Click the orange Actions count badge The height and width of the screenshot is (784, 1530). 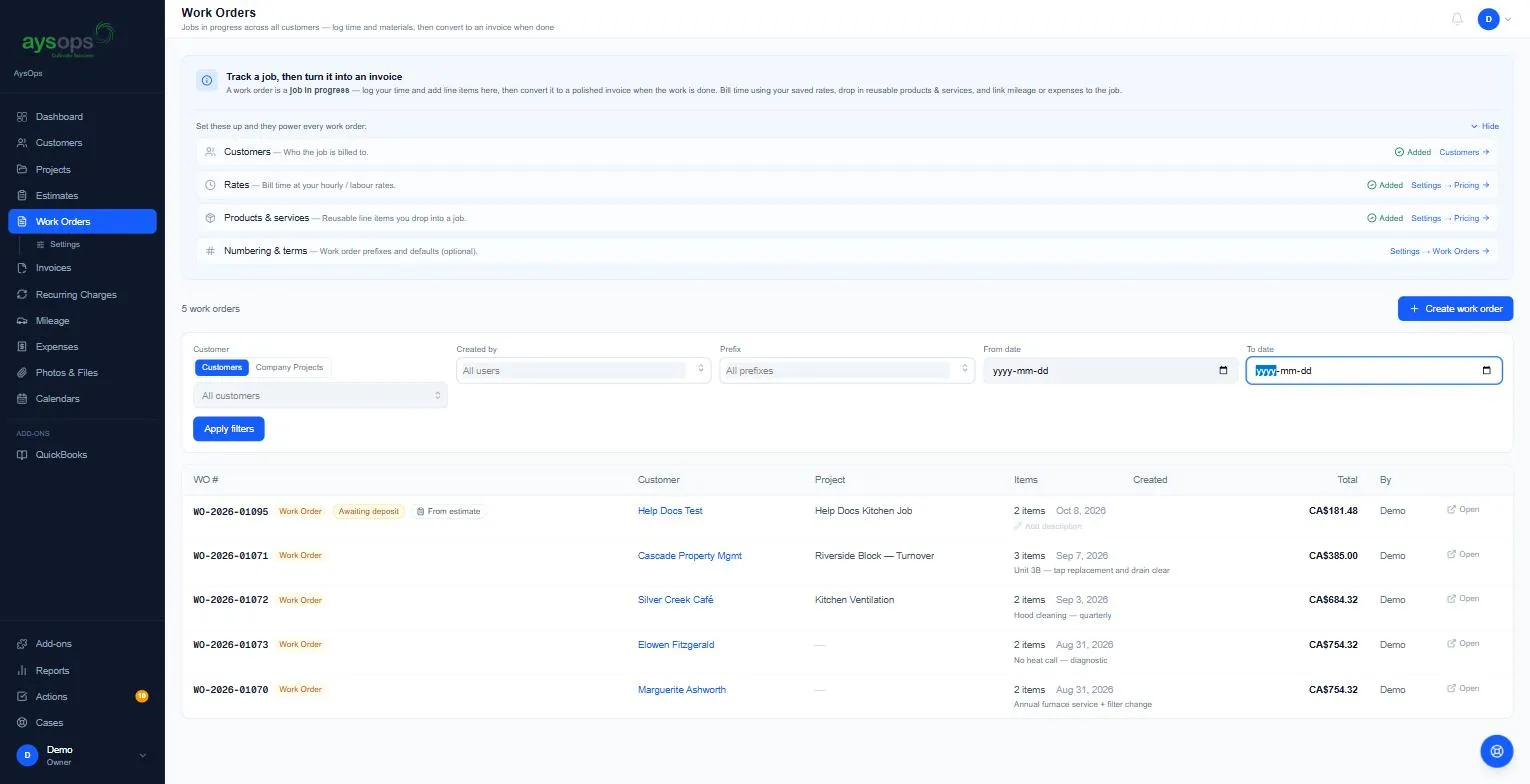point(141,696)
